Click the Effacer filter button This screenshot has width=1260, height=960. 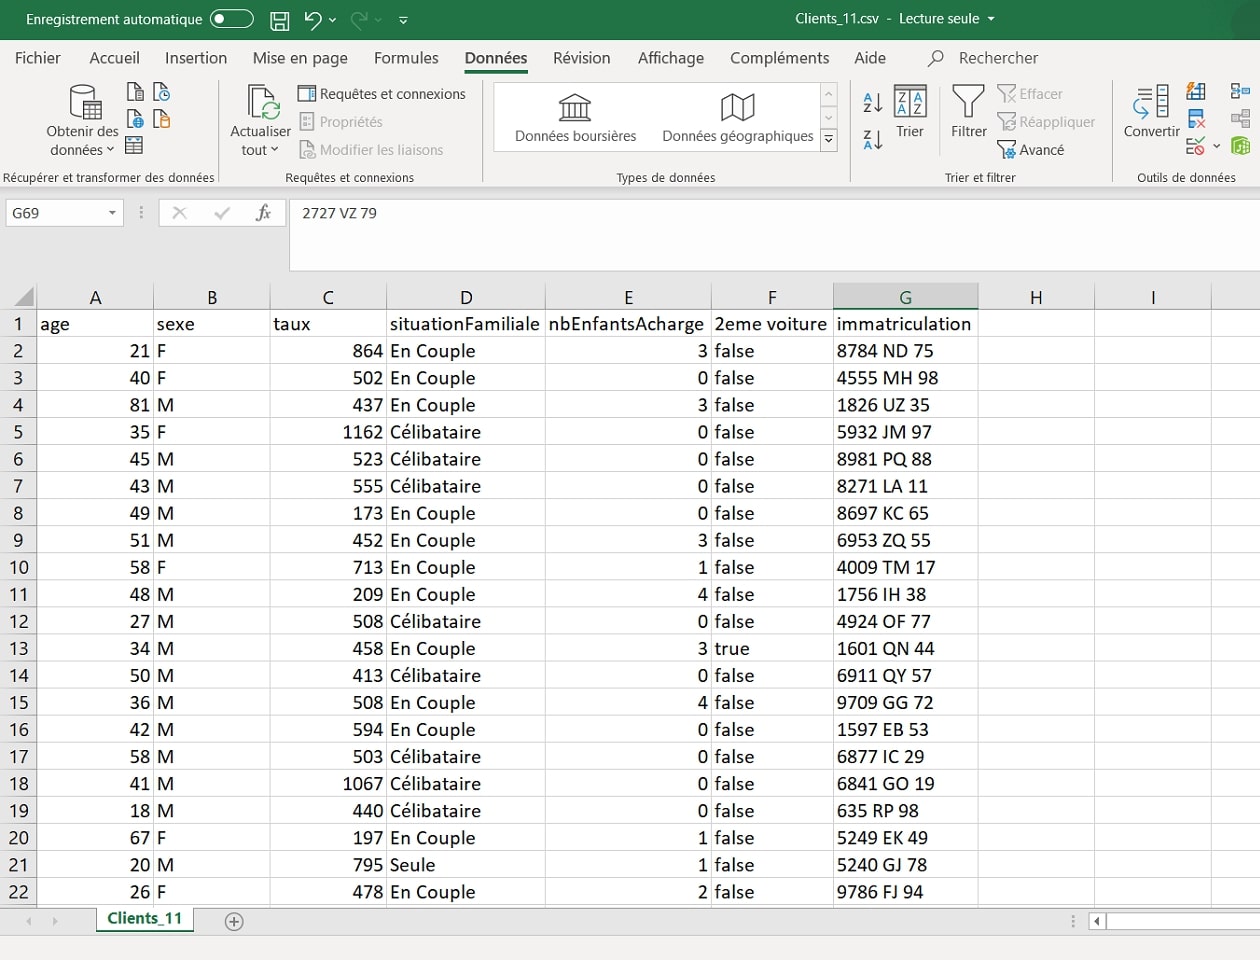(1030, 94)
